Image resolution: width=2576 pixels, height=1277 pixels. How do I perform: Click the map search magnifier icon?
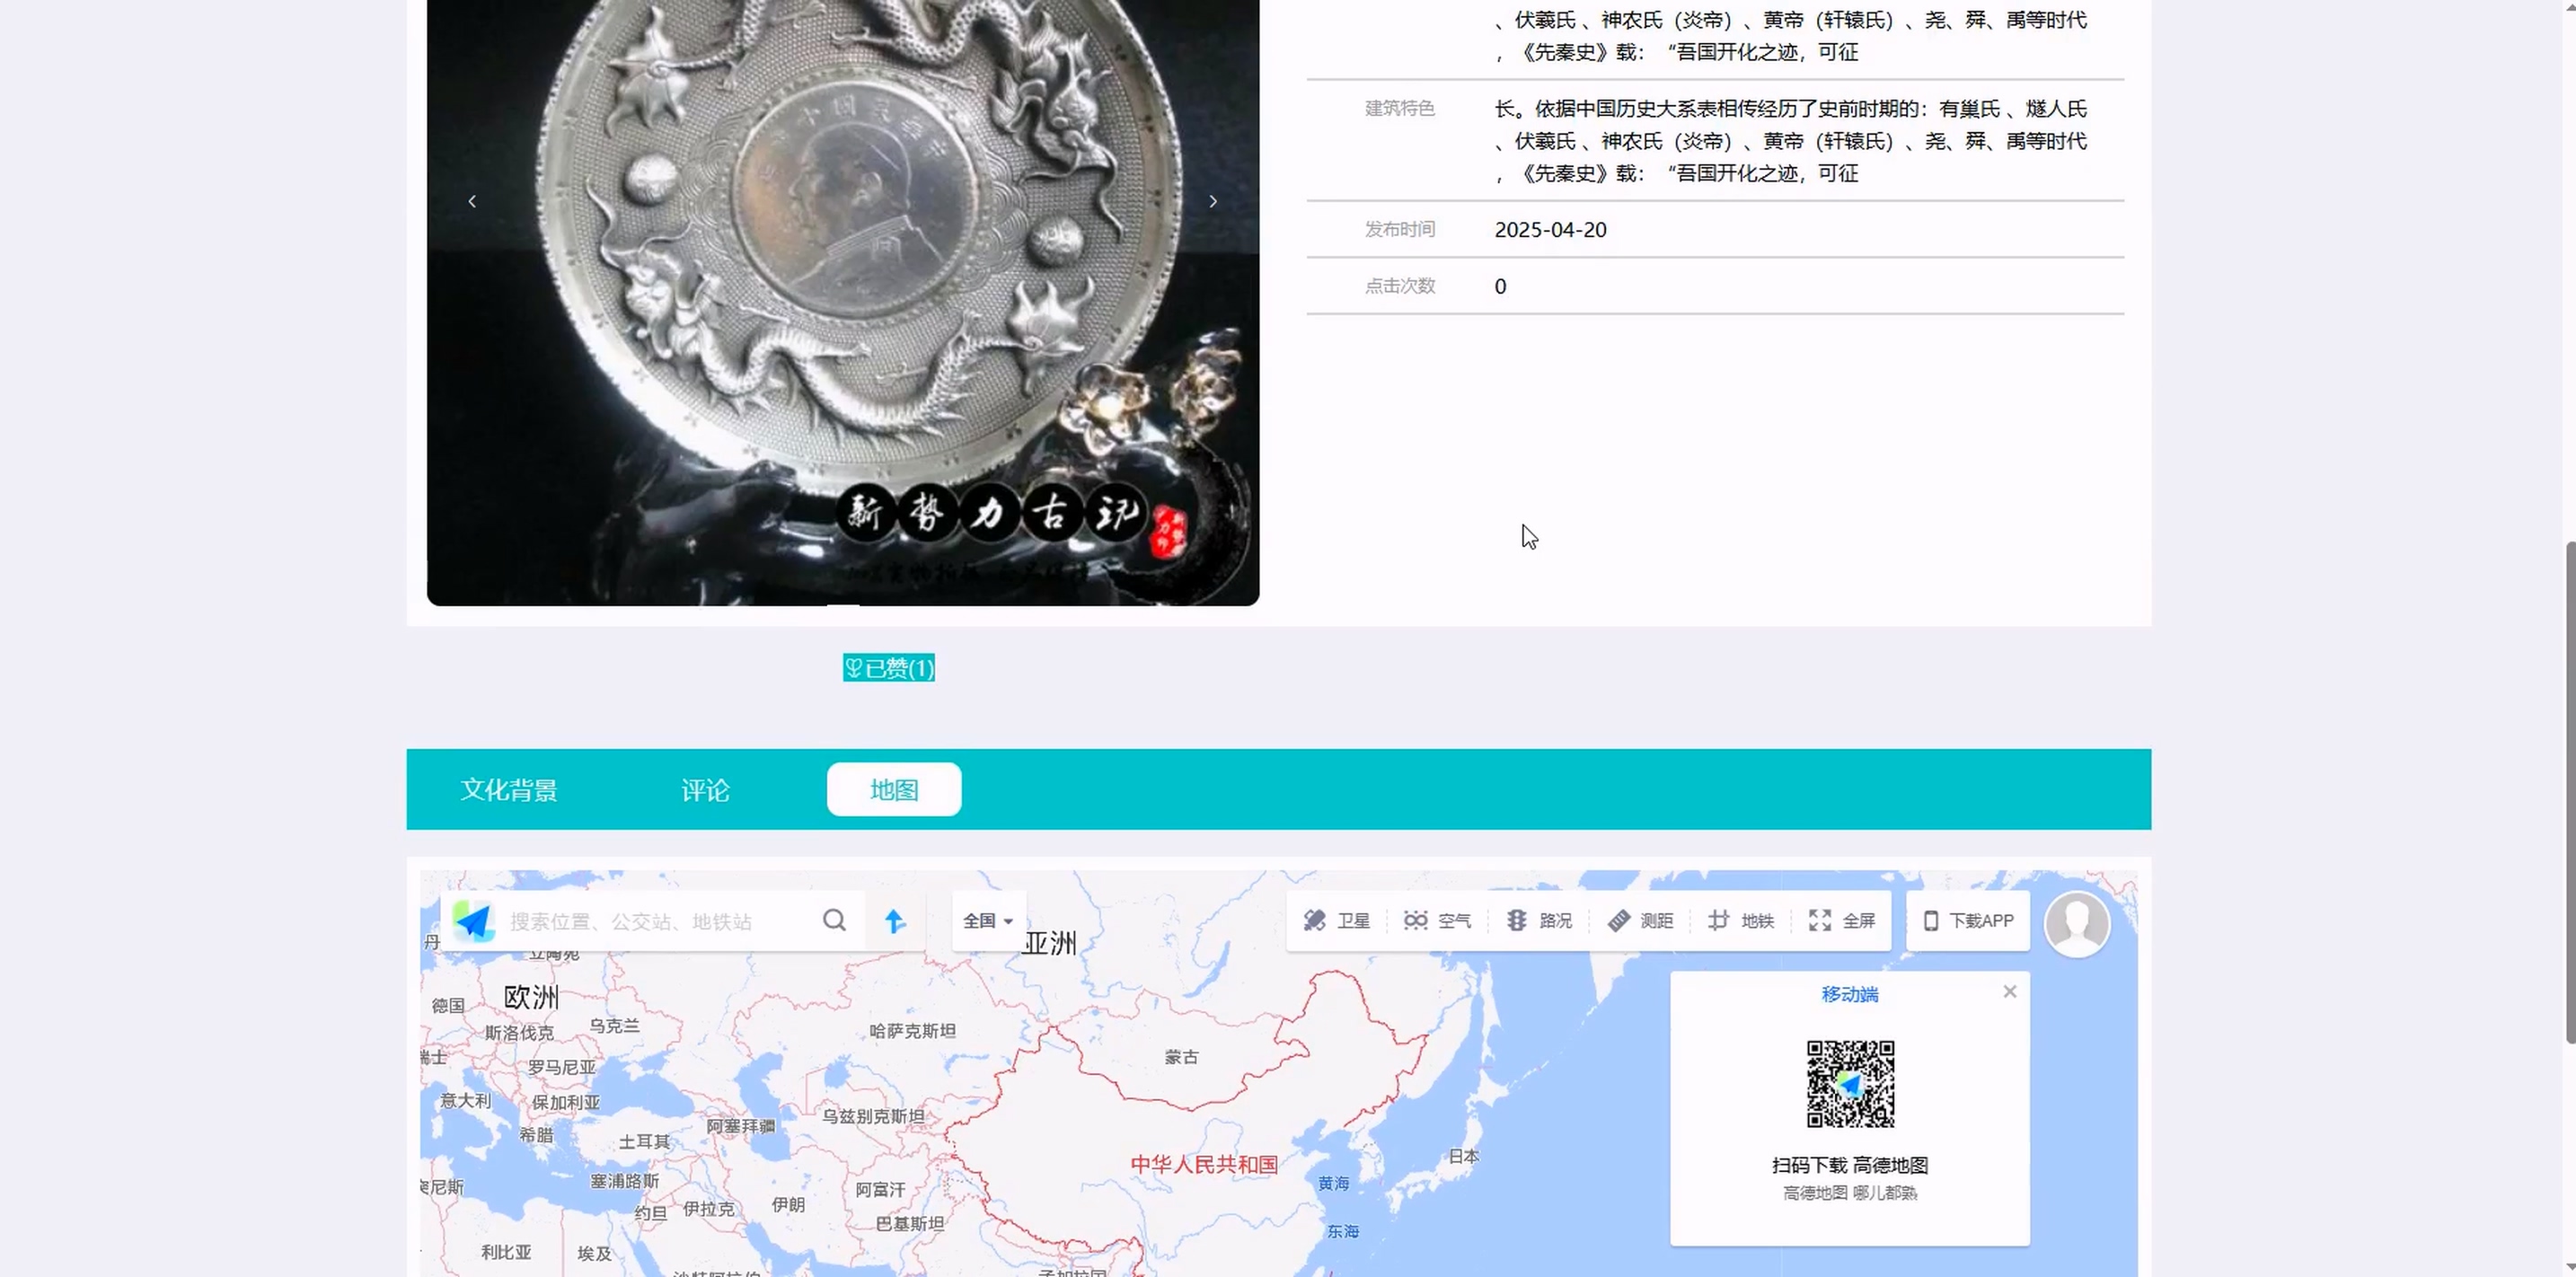[834, 920]
